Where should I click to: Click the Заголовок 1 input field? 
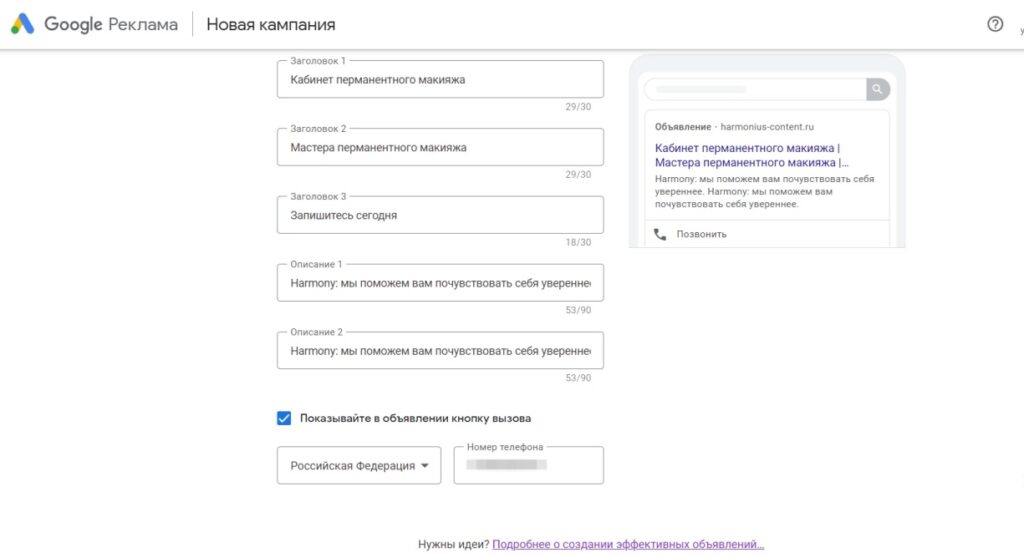440,79
